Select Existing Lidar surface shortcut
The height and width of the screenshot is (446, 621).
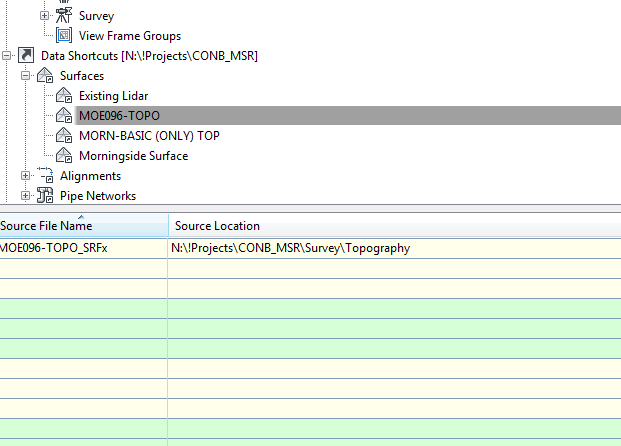[113, 96]
